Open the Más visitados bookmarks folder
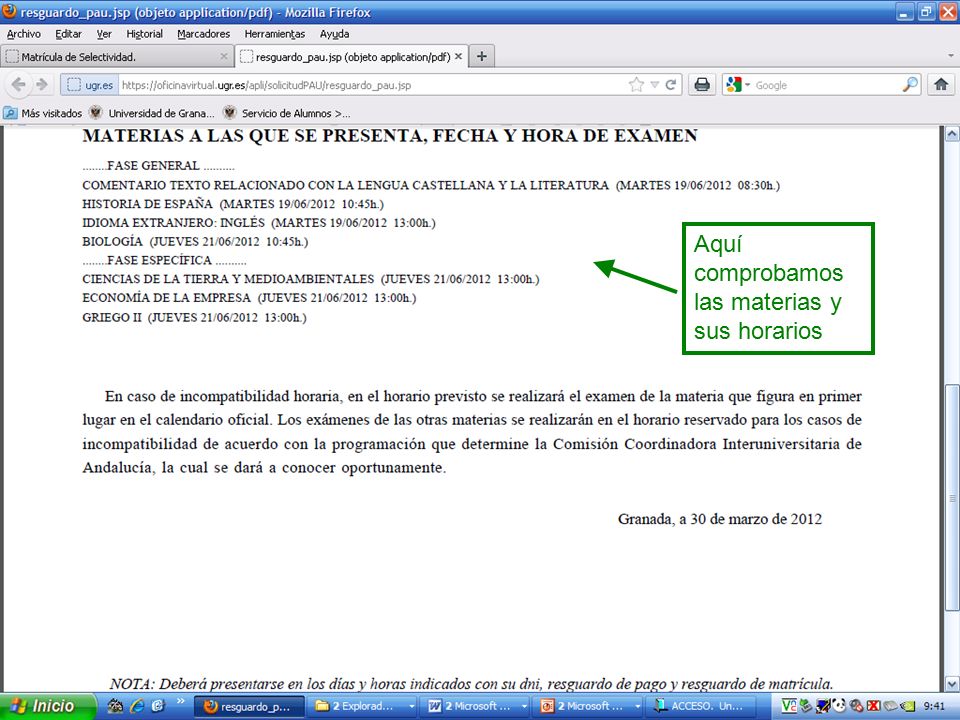 coord(43,113)
